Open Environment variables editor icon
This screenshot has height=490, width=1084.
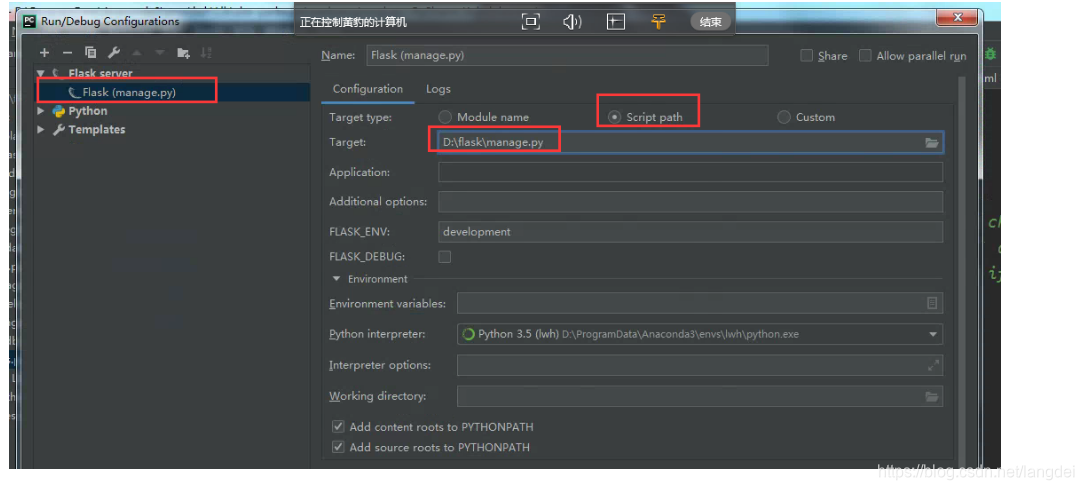[x=932, y=303]
